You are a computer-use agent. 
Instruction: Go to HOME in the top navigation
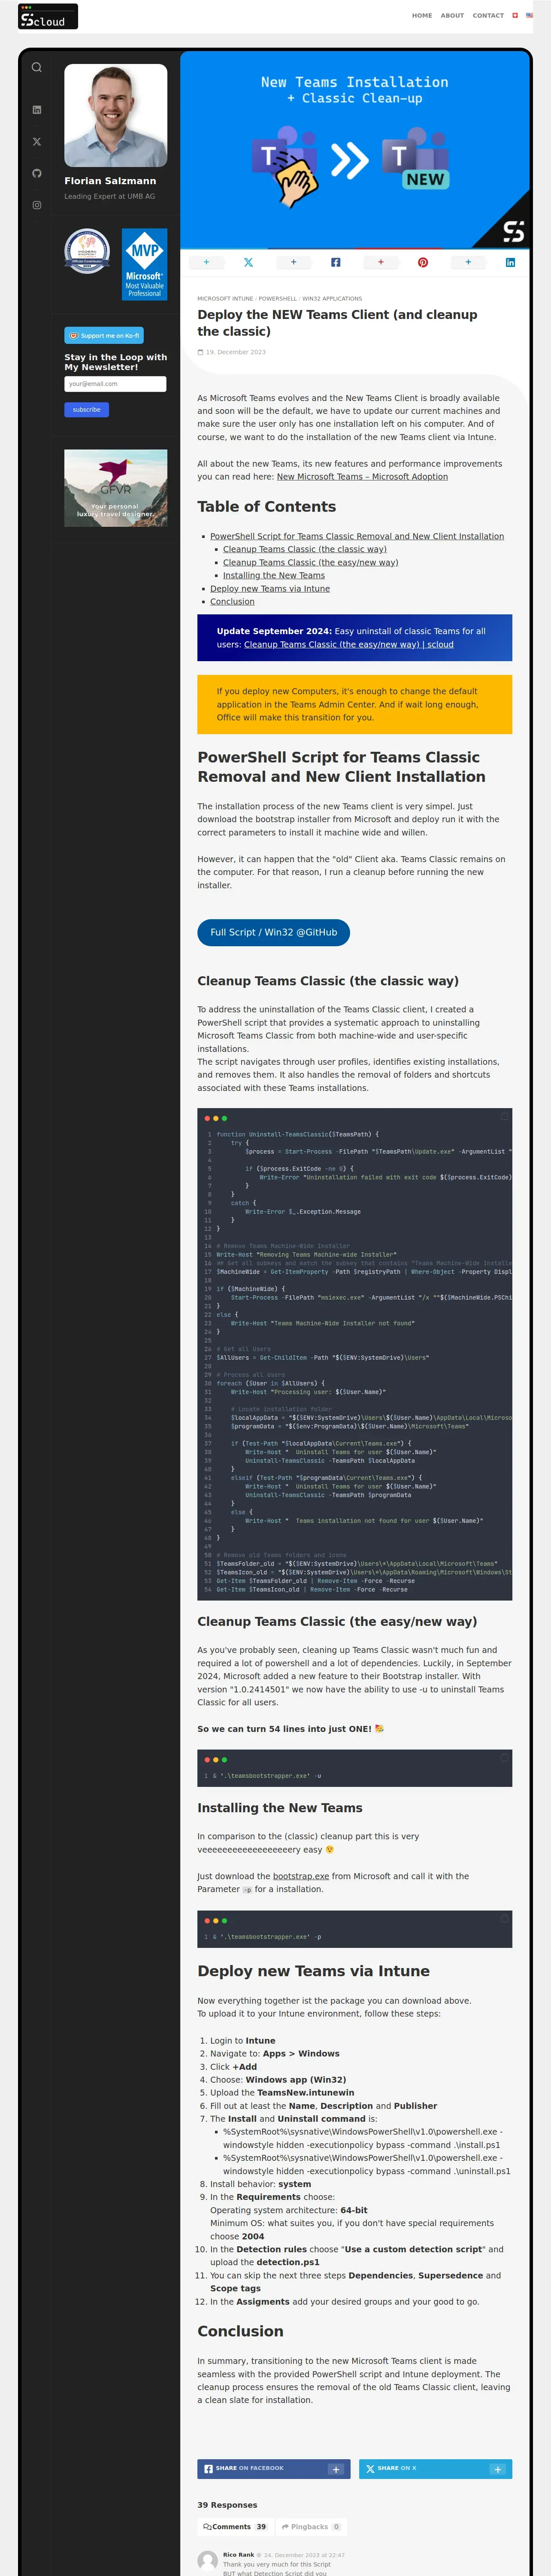point(422,16)
